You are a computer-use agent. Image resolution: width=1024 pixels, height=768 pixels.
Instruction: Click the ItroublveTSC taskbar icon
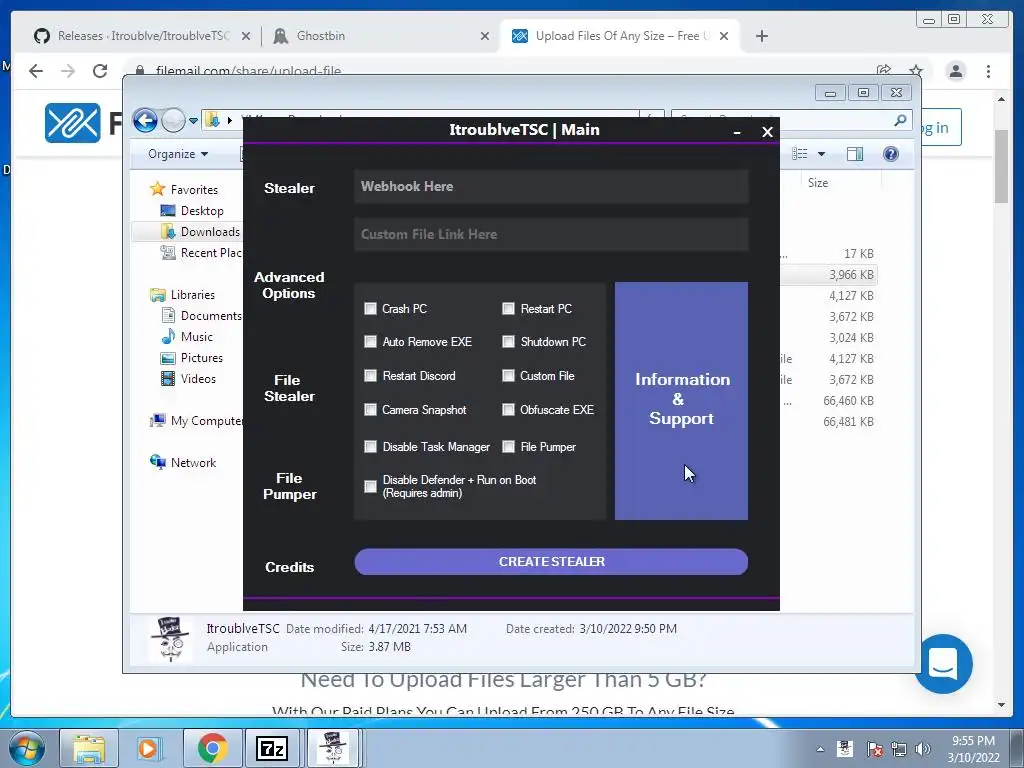(x=333, y=748)
